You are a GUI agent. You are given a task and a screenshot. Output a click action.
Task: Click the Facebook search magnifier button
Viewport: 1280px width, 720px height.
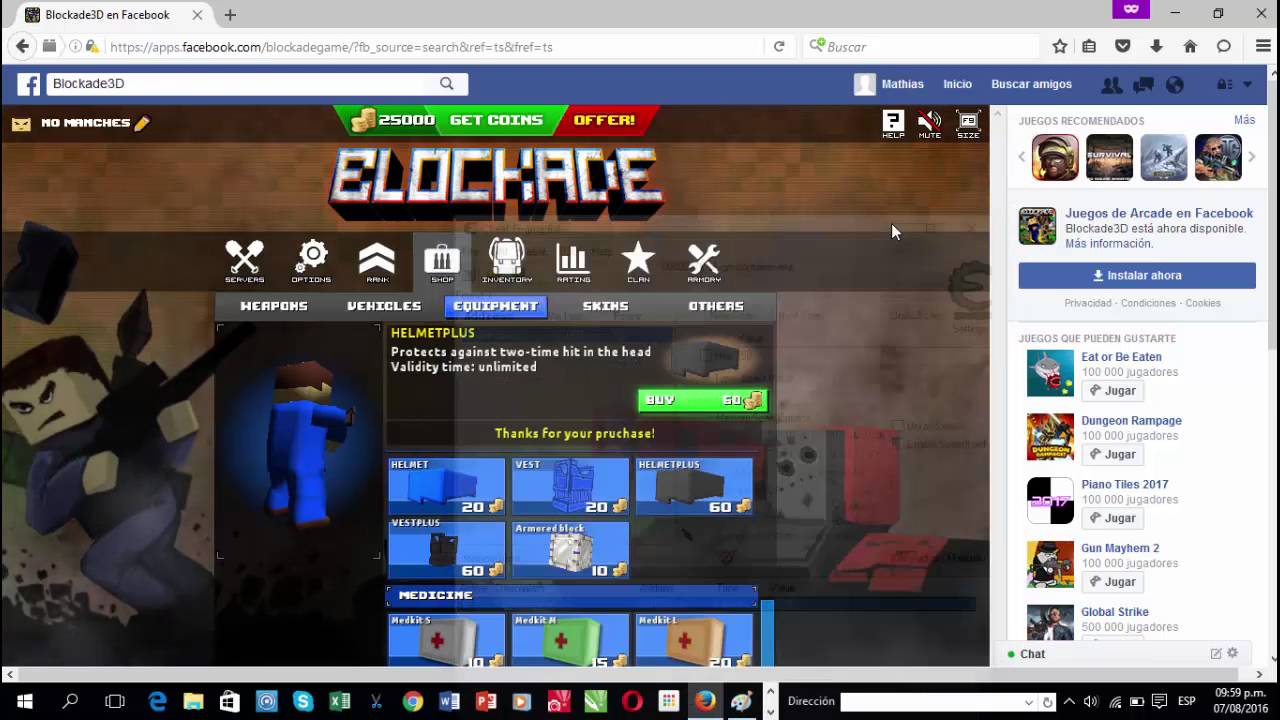pyautogui.click(x=447, y=84)
